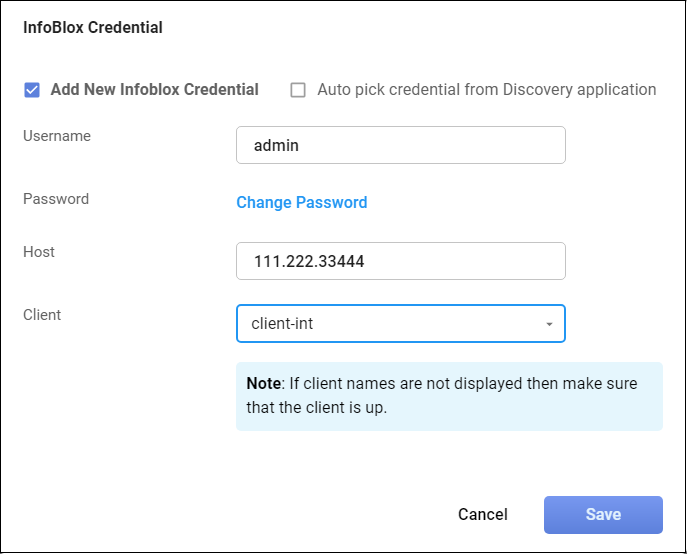The image size is (687, 554).
Task: Save the Infoblox credential
Action: (603, 515)
